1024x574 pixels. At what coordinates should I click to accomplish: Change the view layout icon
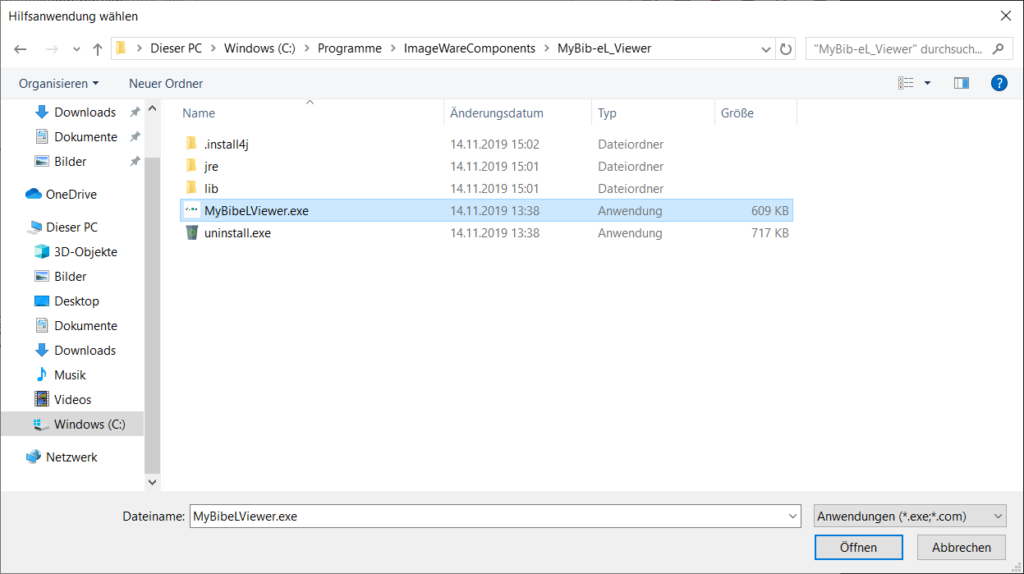[905, 83]
